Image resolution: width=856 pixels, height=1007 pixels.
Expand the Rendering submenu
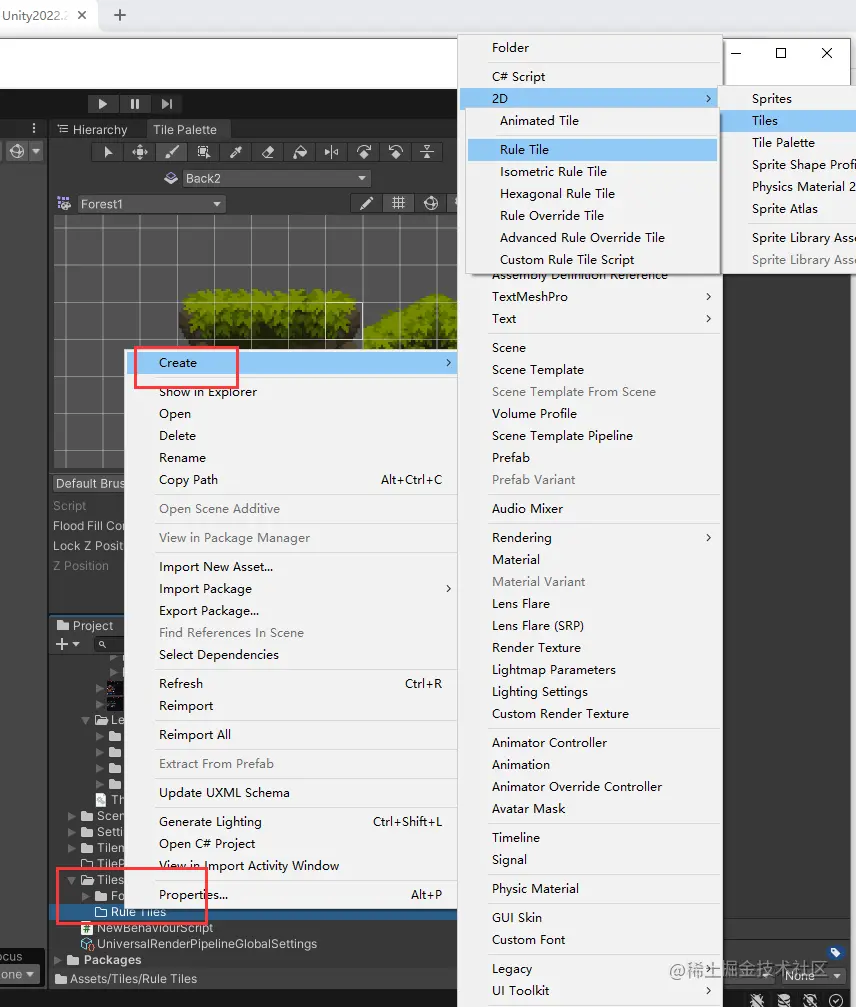coord(590,538)
